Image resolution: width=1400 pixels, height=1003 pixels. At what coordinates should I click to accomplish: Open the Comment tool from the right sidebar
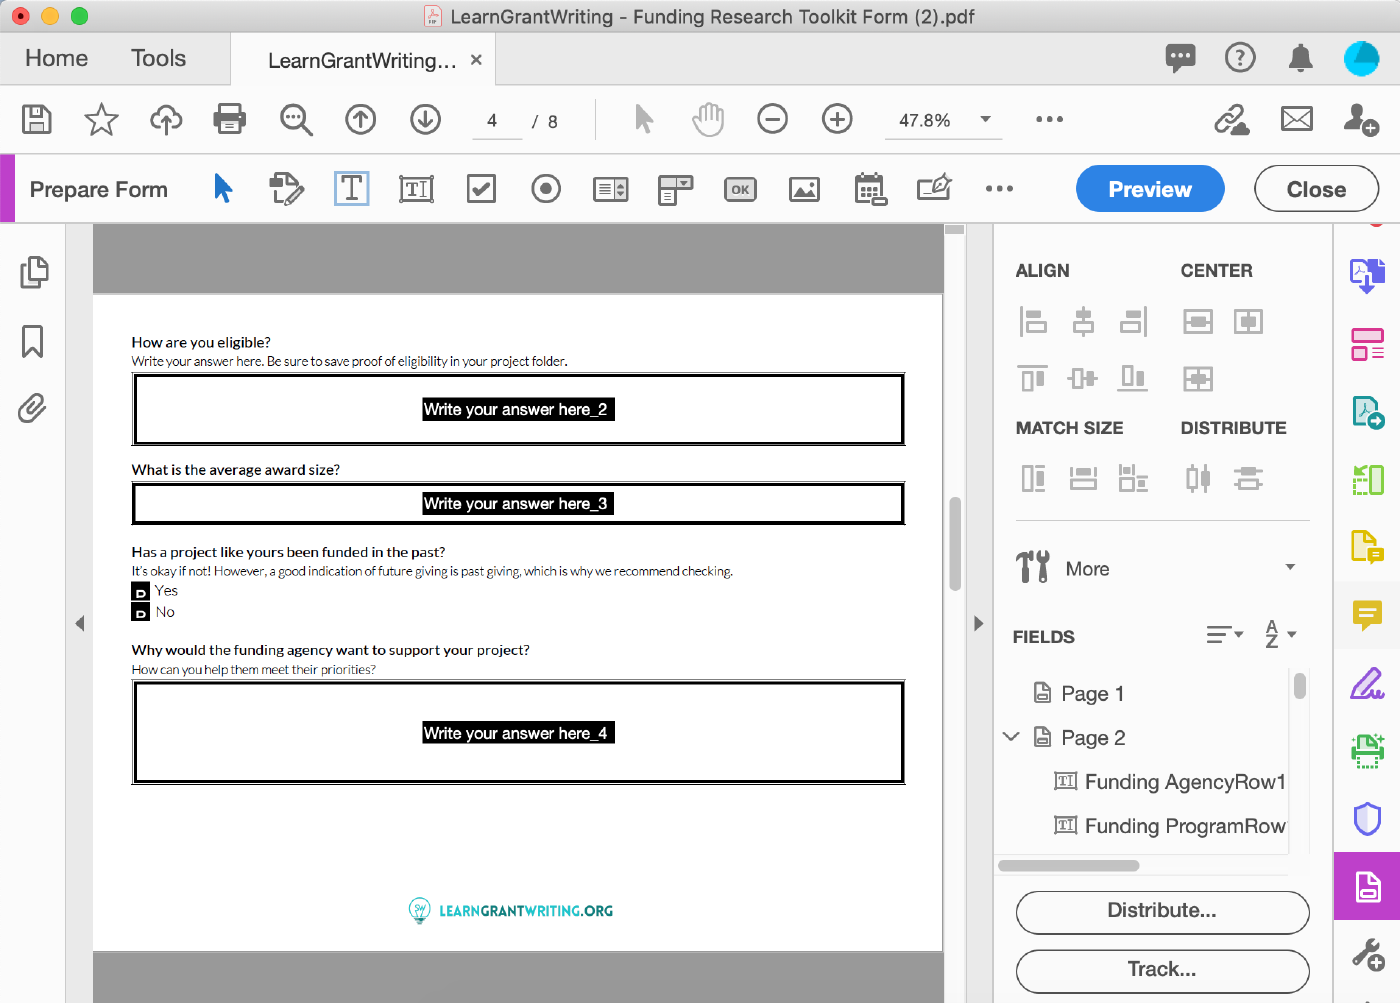tap(1367, 616)
